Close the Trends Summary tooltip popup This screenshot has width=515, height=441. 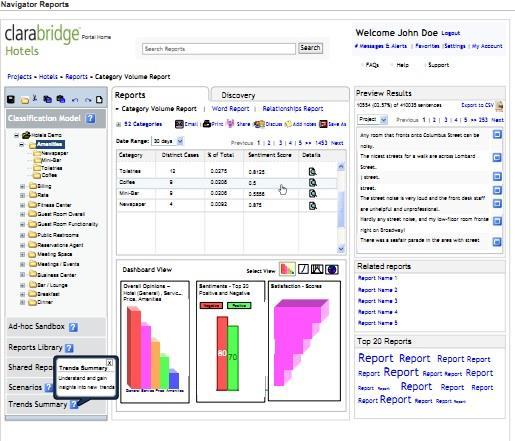tap(109, 363)
